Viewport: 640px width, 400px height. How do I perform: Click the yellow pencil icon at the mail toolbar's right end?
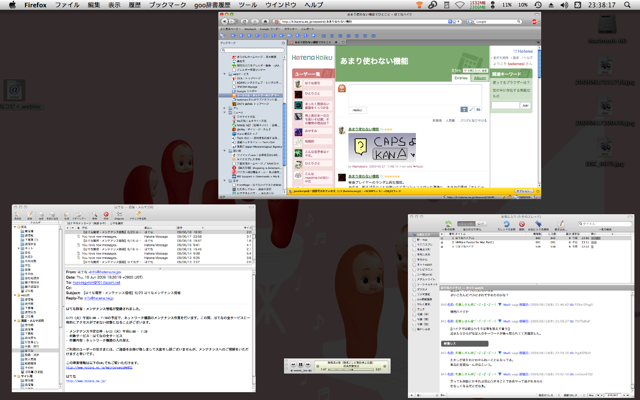(x=138, y=214)
